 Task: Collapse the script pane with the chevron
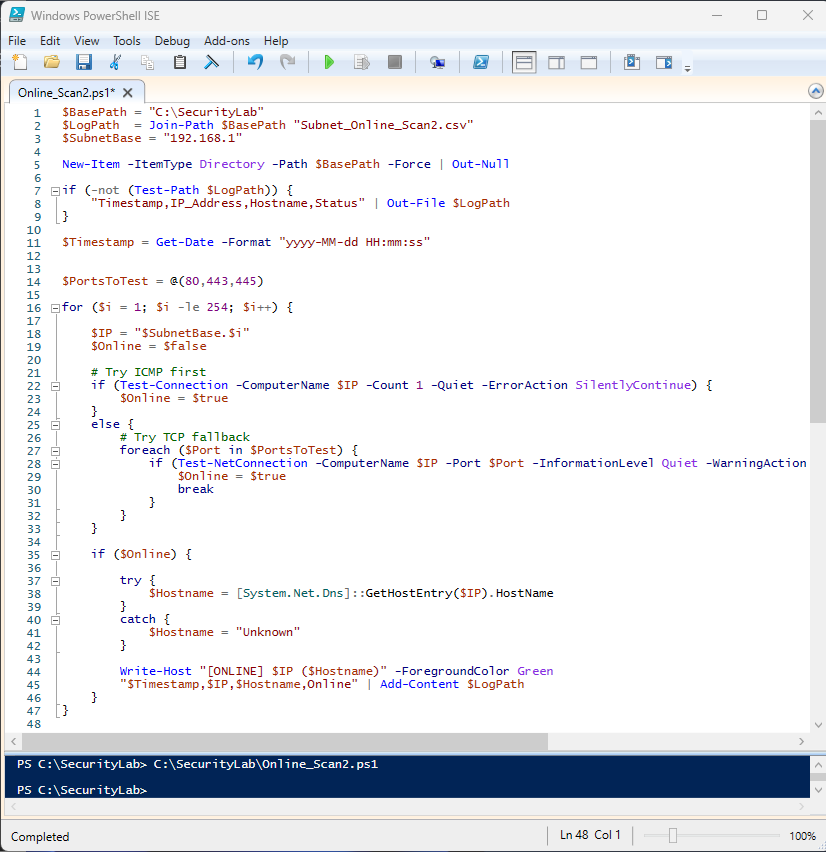click(815, 91)
